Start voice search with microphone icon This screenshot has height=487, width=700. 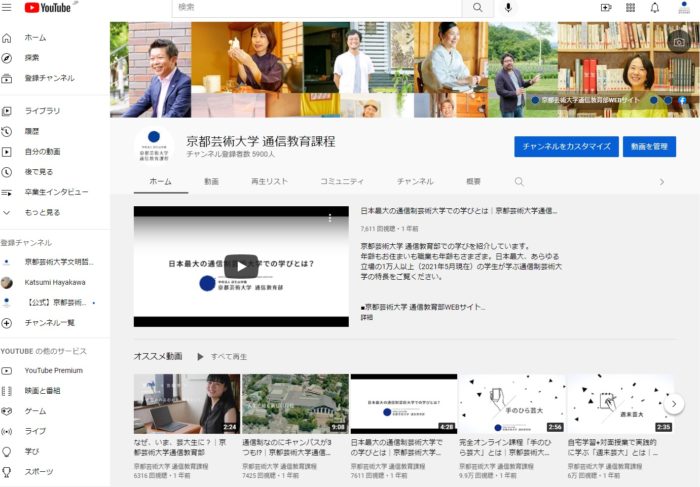508,8
